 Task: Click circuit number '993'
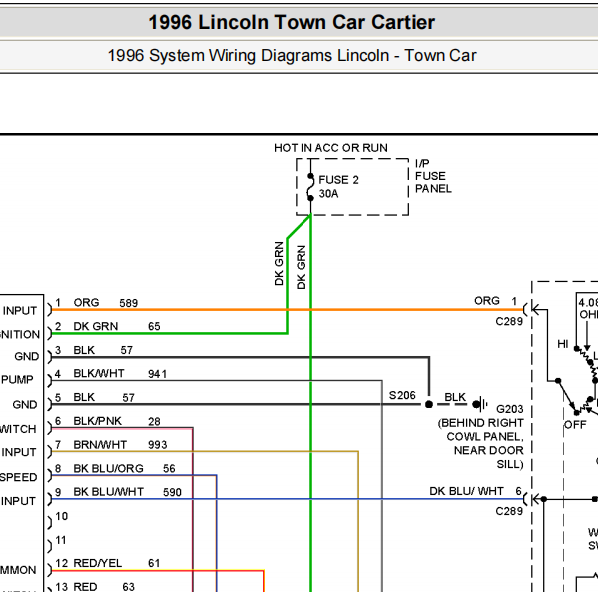pos(157,445)
